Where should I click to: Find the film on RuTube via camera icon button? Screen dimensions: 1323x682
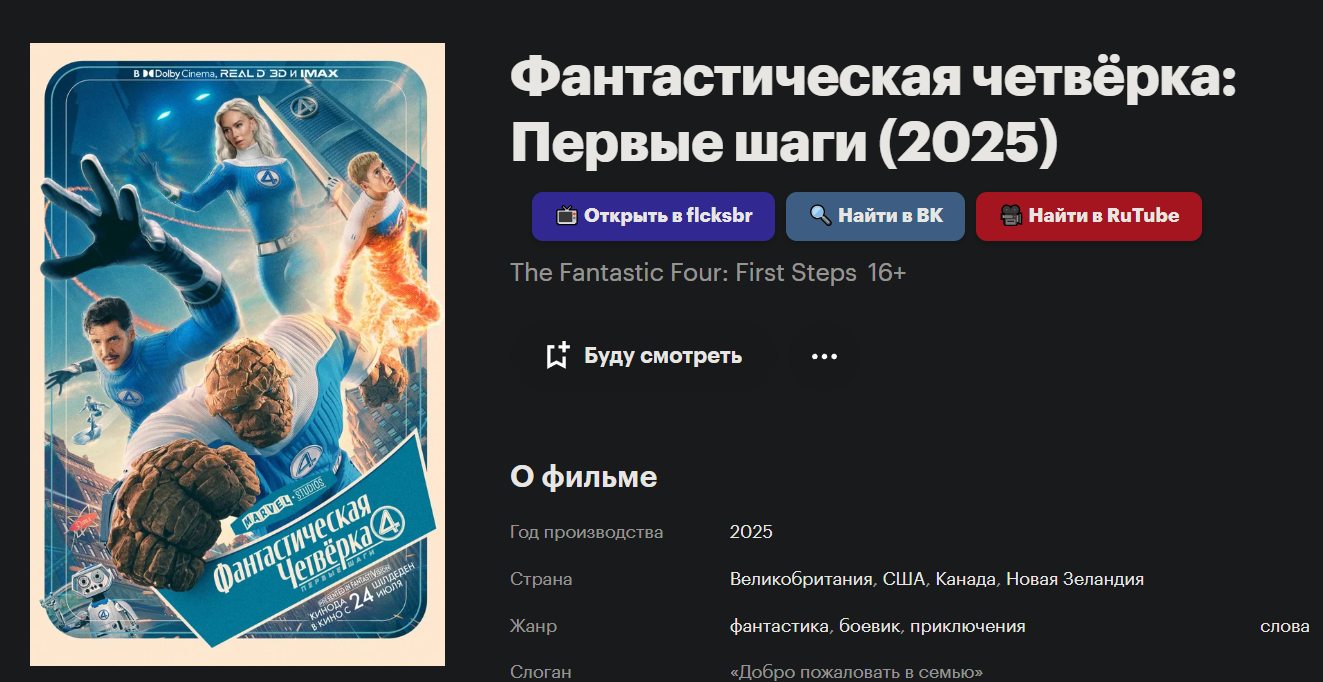[x=1089, y=216]
